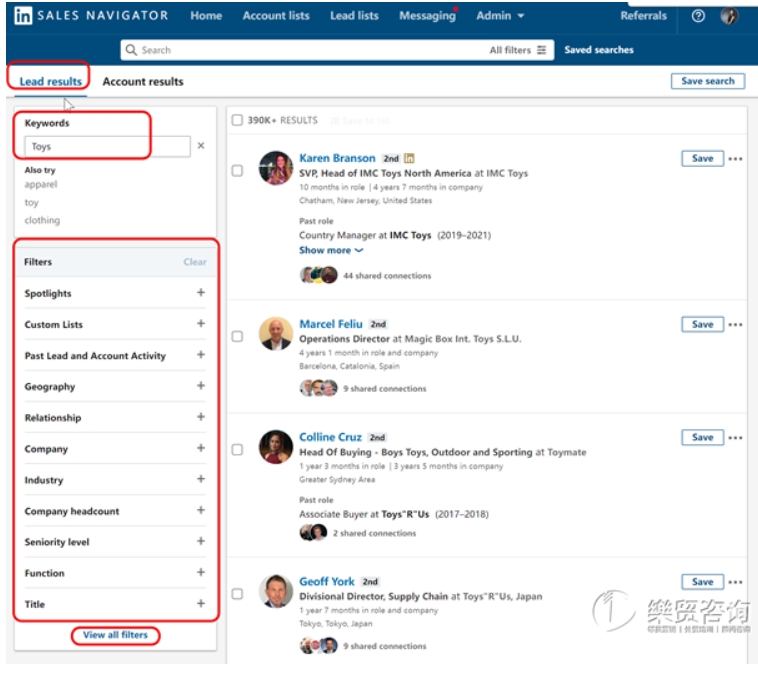Clear all filters
Screen dimensions: 758x674
[x=195, y=262]
